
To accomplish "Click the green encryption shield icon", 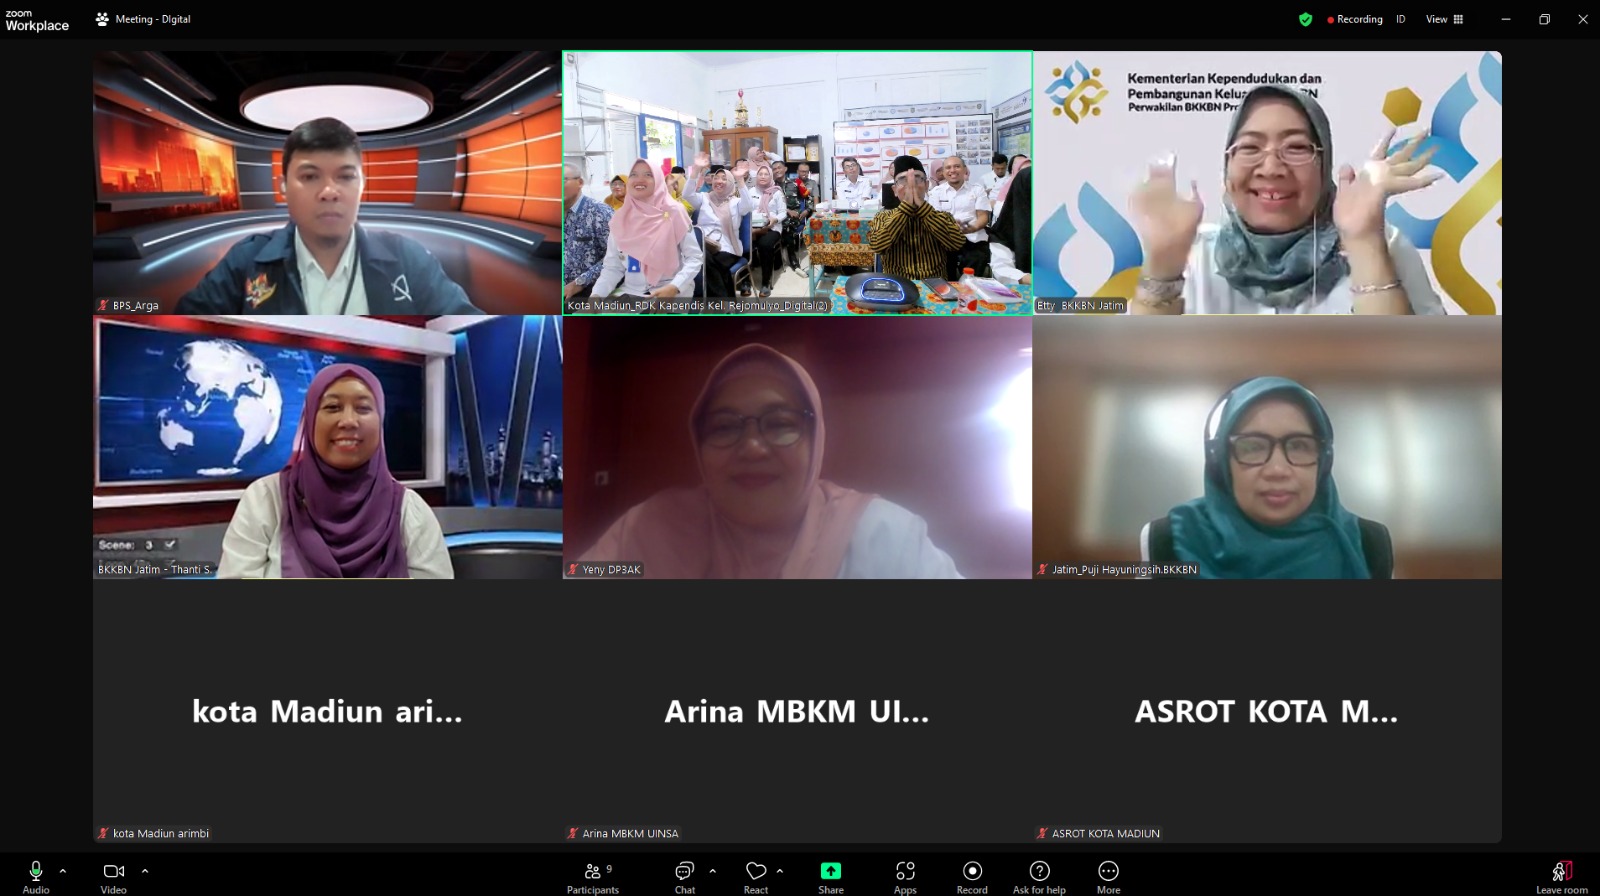I will pos(1305,19).
